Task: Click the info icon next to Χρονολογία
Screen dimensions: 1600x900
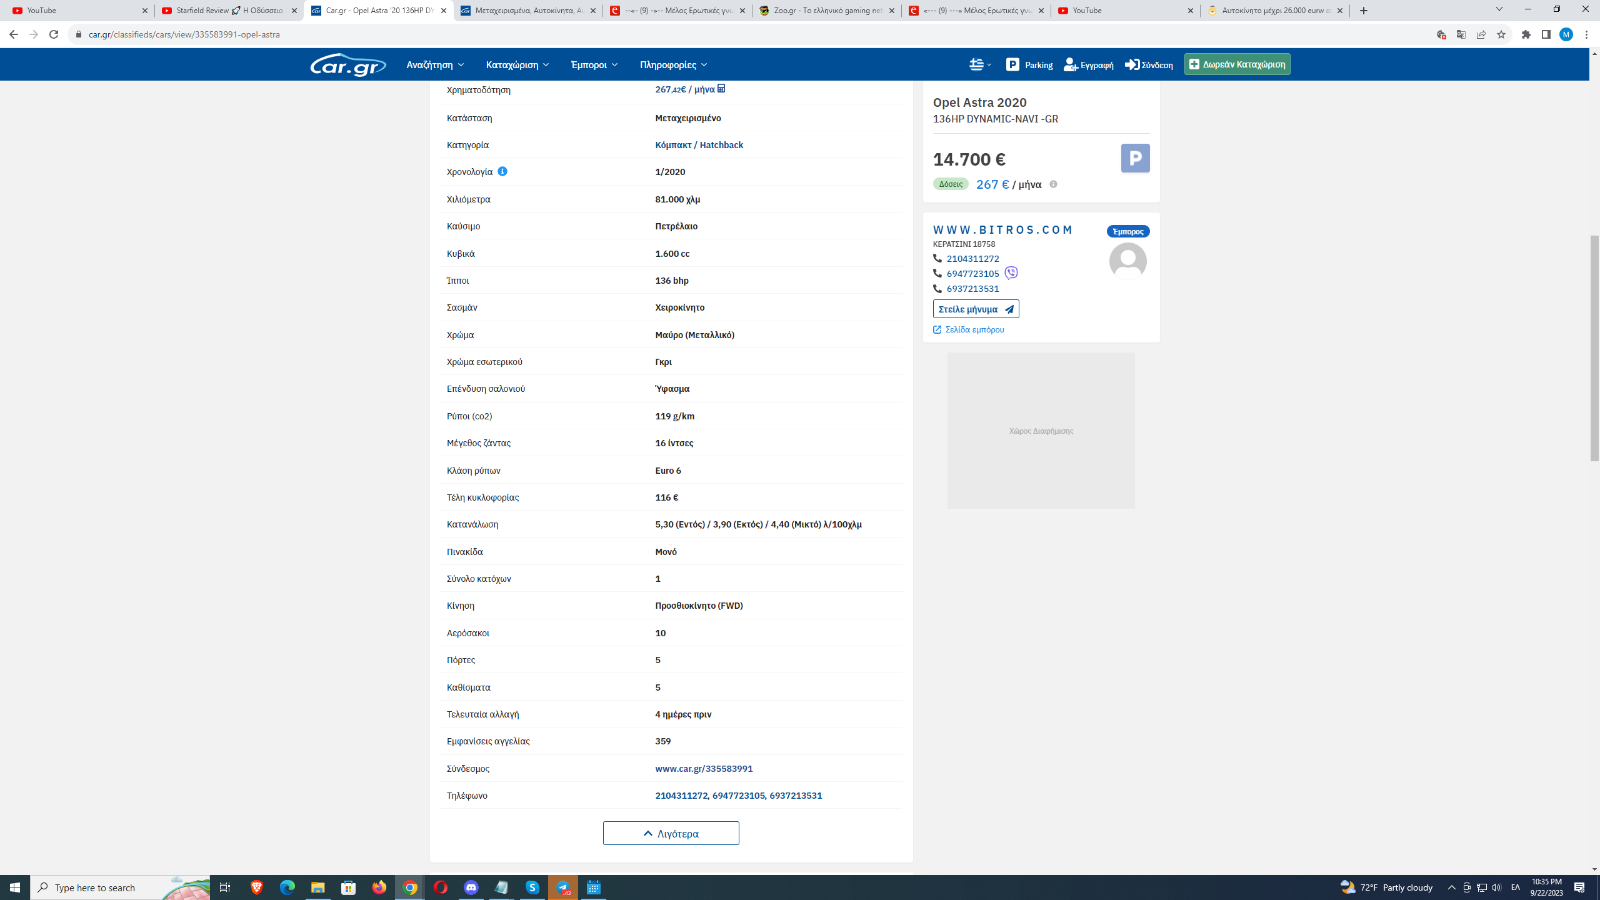Action: click(503, 171)
